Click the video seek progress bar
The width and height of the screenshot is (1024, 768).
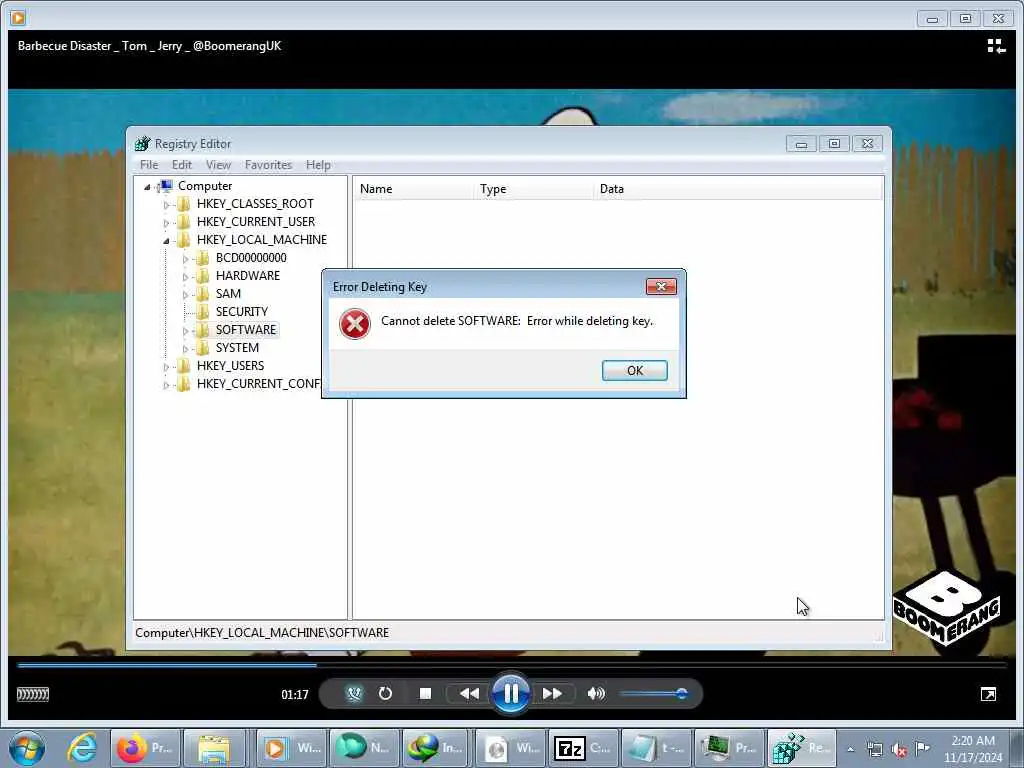click(x=512, y=665)
